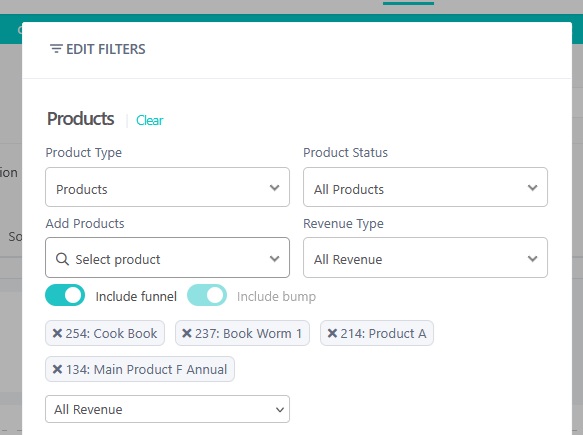The image size is (583, 435).
Task: Toggle the Include bump switch
Action: click(207, 295)
